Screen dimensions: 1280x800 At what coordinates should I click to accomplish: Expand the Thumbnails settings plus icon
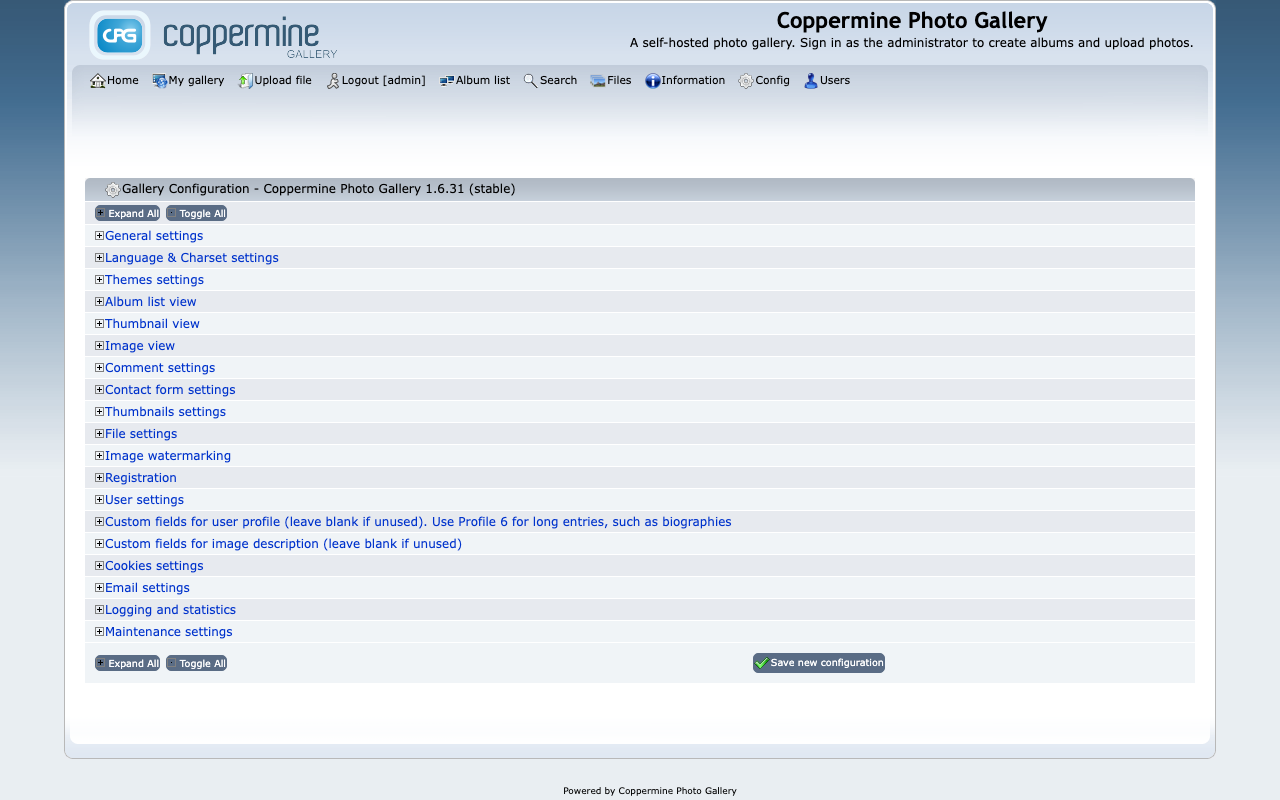point(99,412)
